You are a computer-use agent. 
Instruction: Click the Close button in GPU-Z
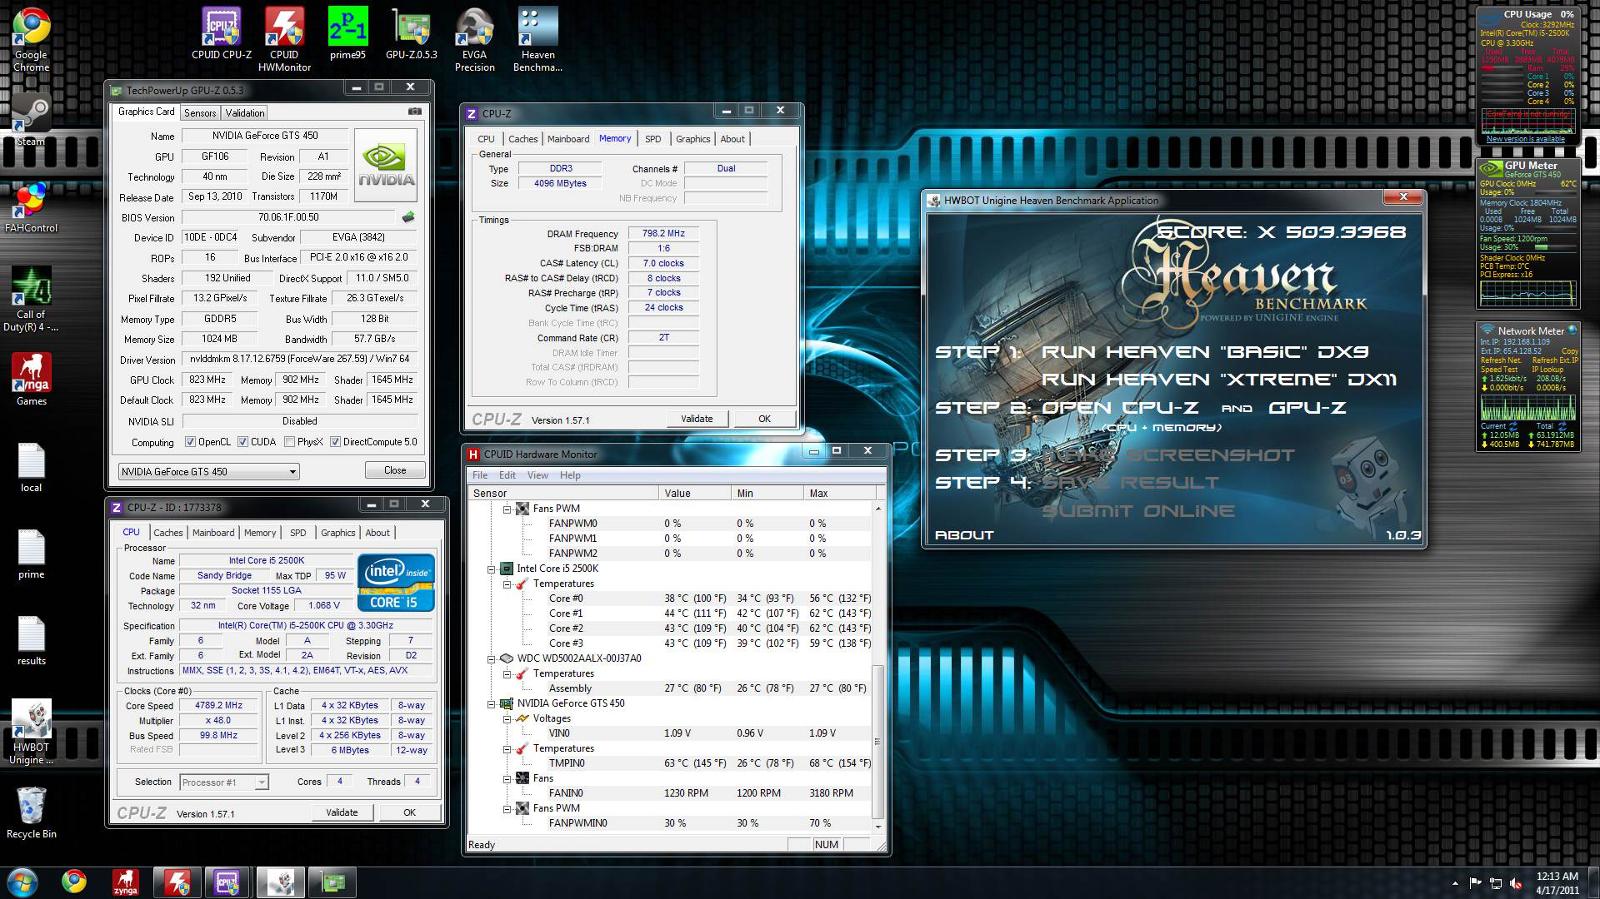[395, 471]
